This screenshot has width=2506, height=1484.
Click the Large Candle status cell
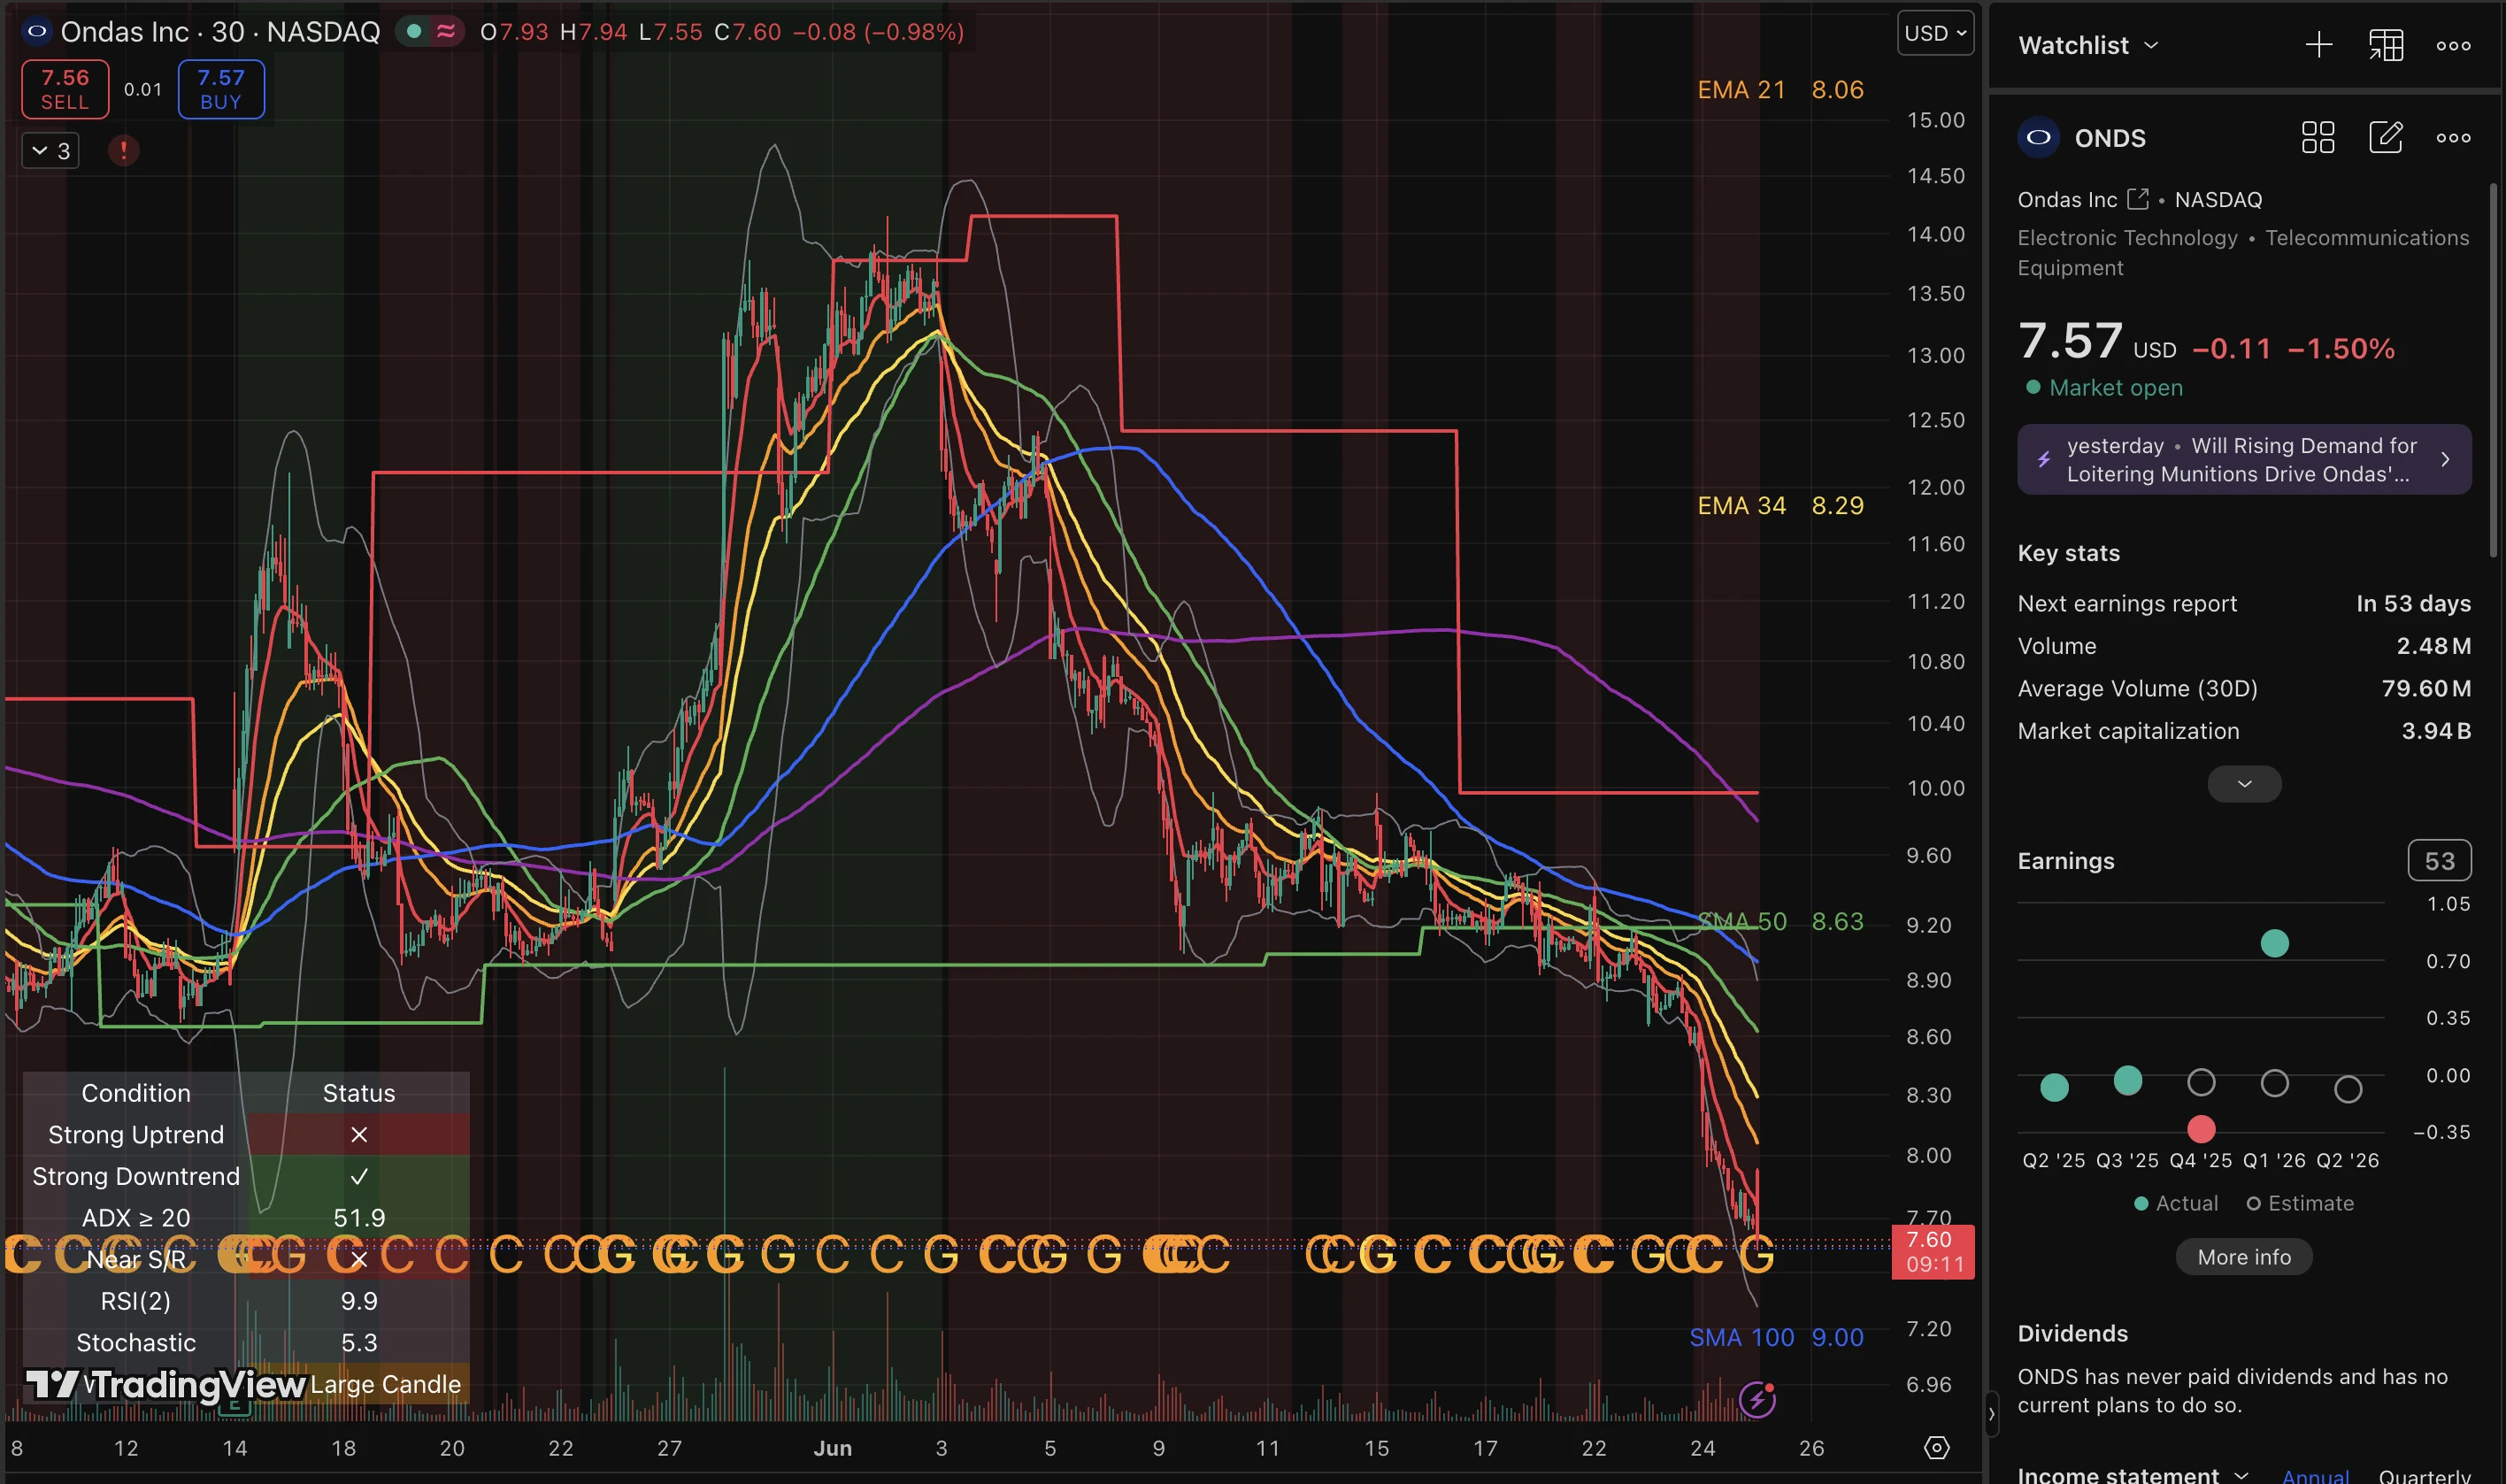[385, 1385]
